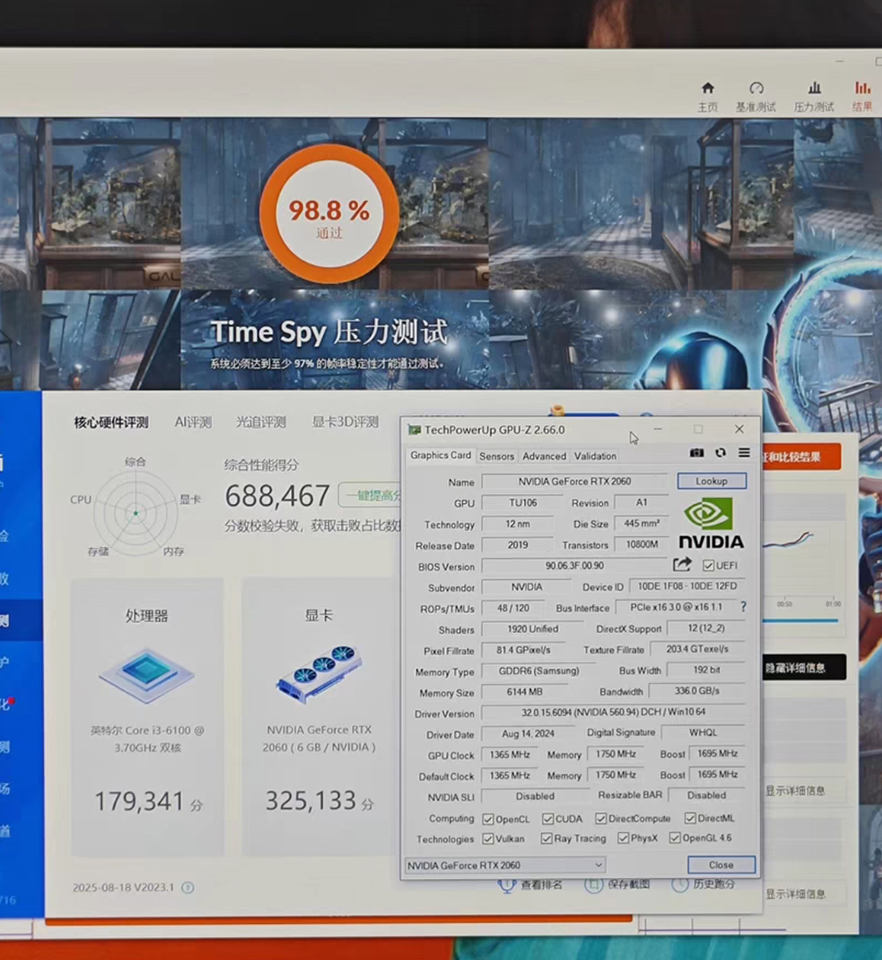Toggle the Ray Tracing checkbox
The width and height of the screenshot is (882, 960).
coord(547,839)
